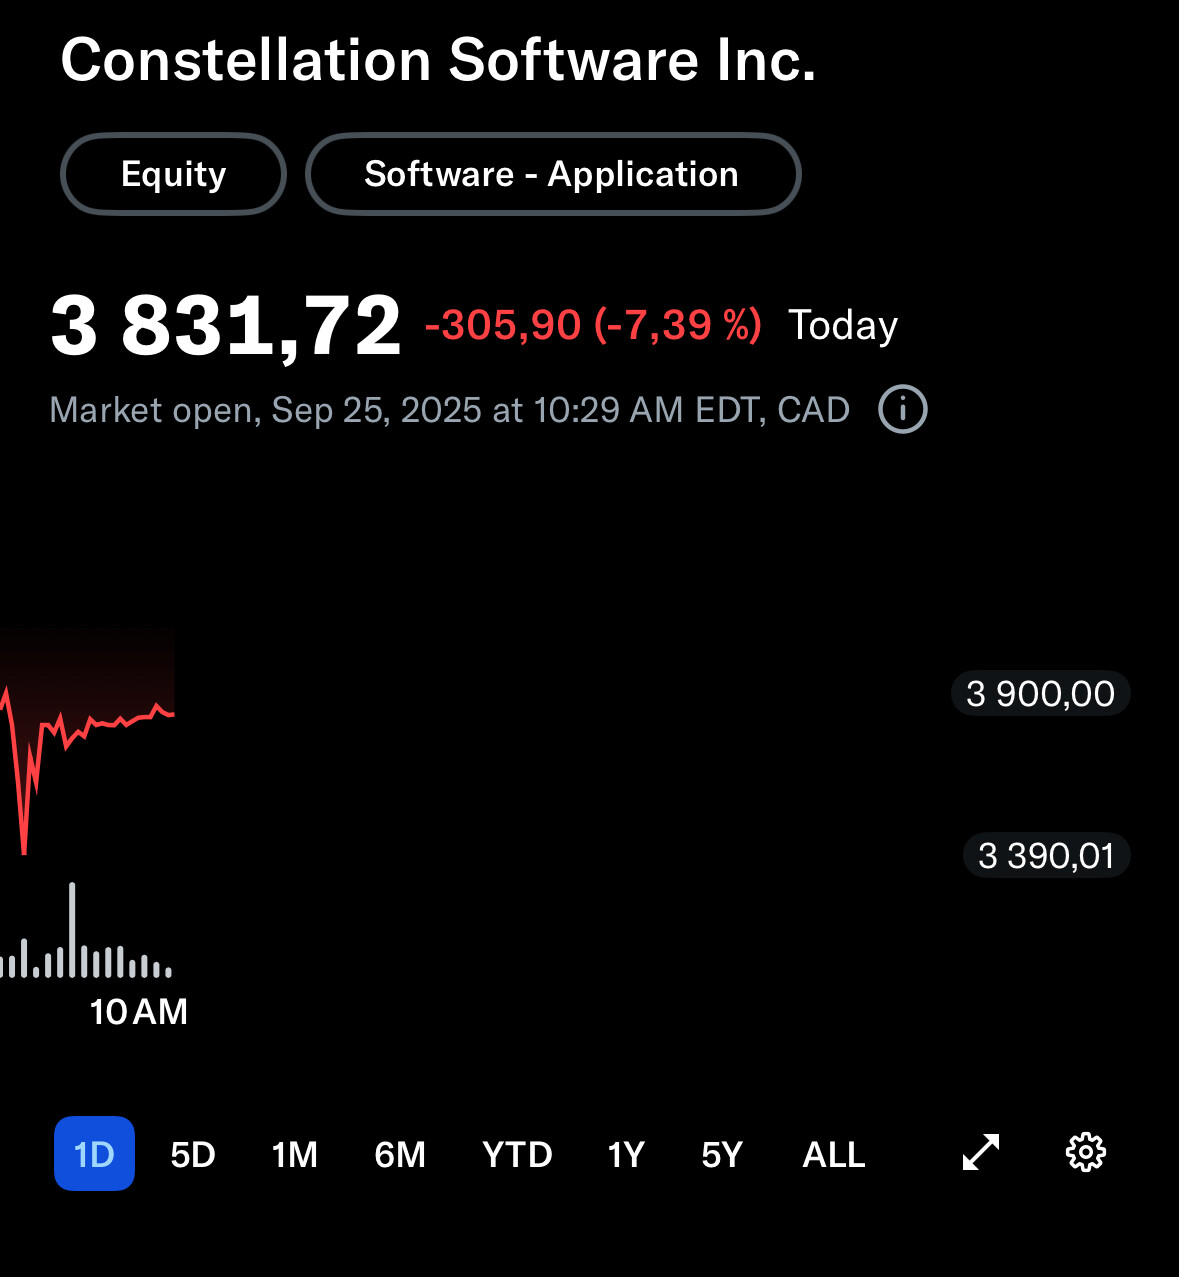Tap the info icon beside market status
The height and width of the screenshot is (1277, 1179).
(903, 410)
